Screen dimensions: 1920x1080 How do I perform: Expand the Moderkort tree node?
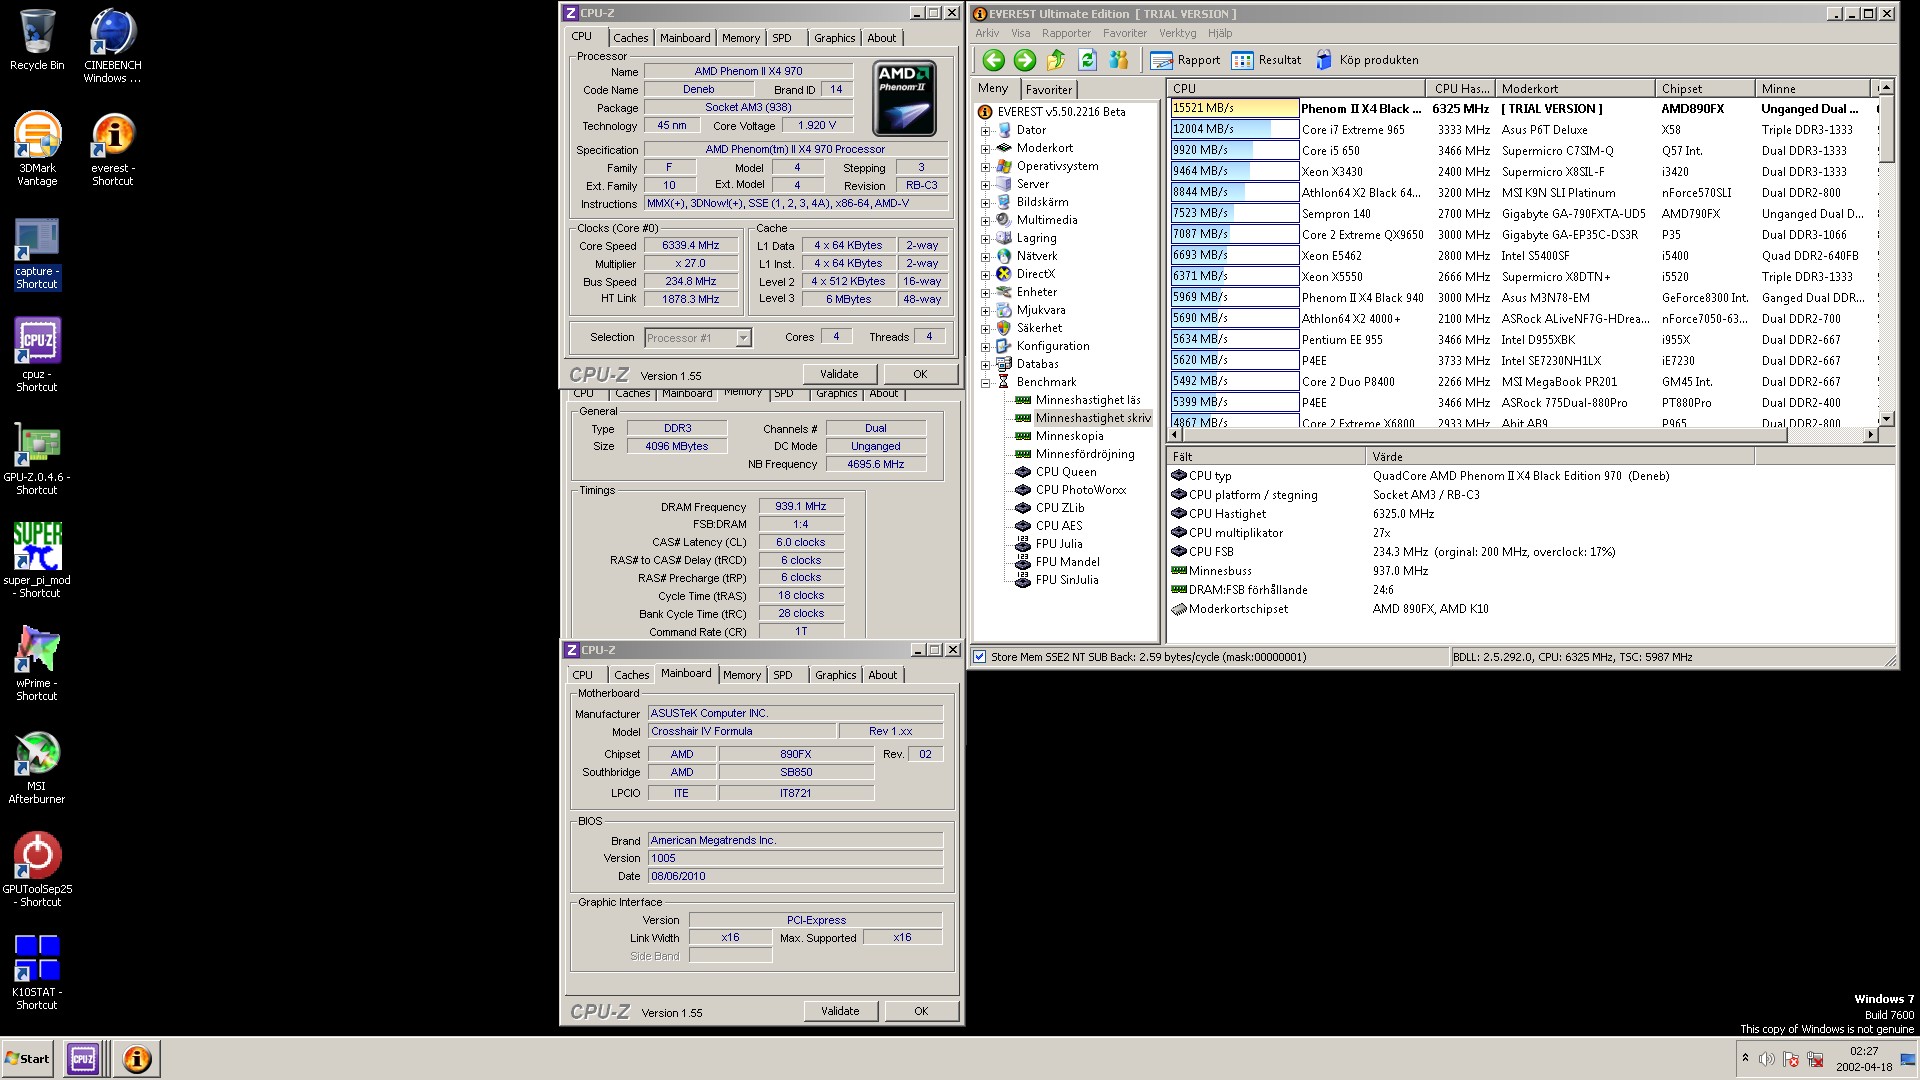point(985,148)
